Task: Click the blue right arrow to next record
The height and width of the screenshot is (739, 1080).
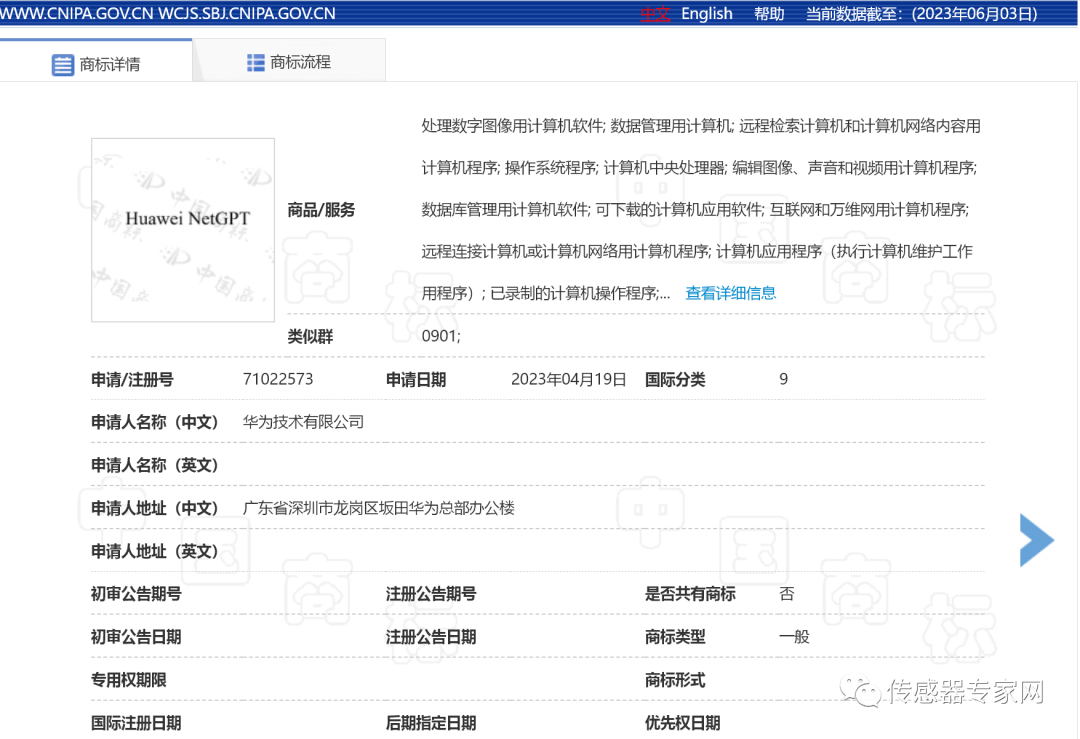Action: [x=1037, y=540]
